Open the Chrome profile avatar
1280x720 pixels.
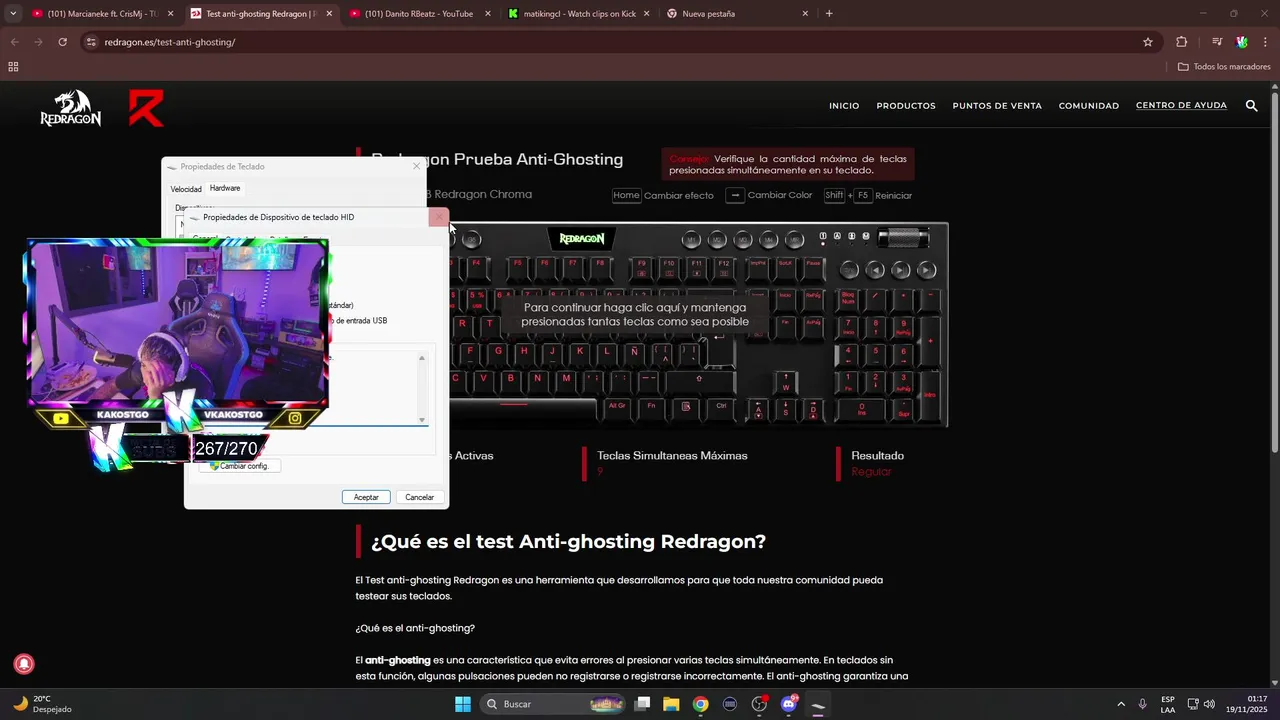pyautogui.click(x=1242, y=42)
